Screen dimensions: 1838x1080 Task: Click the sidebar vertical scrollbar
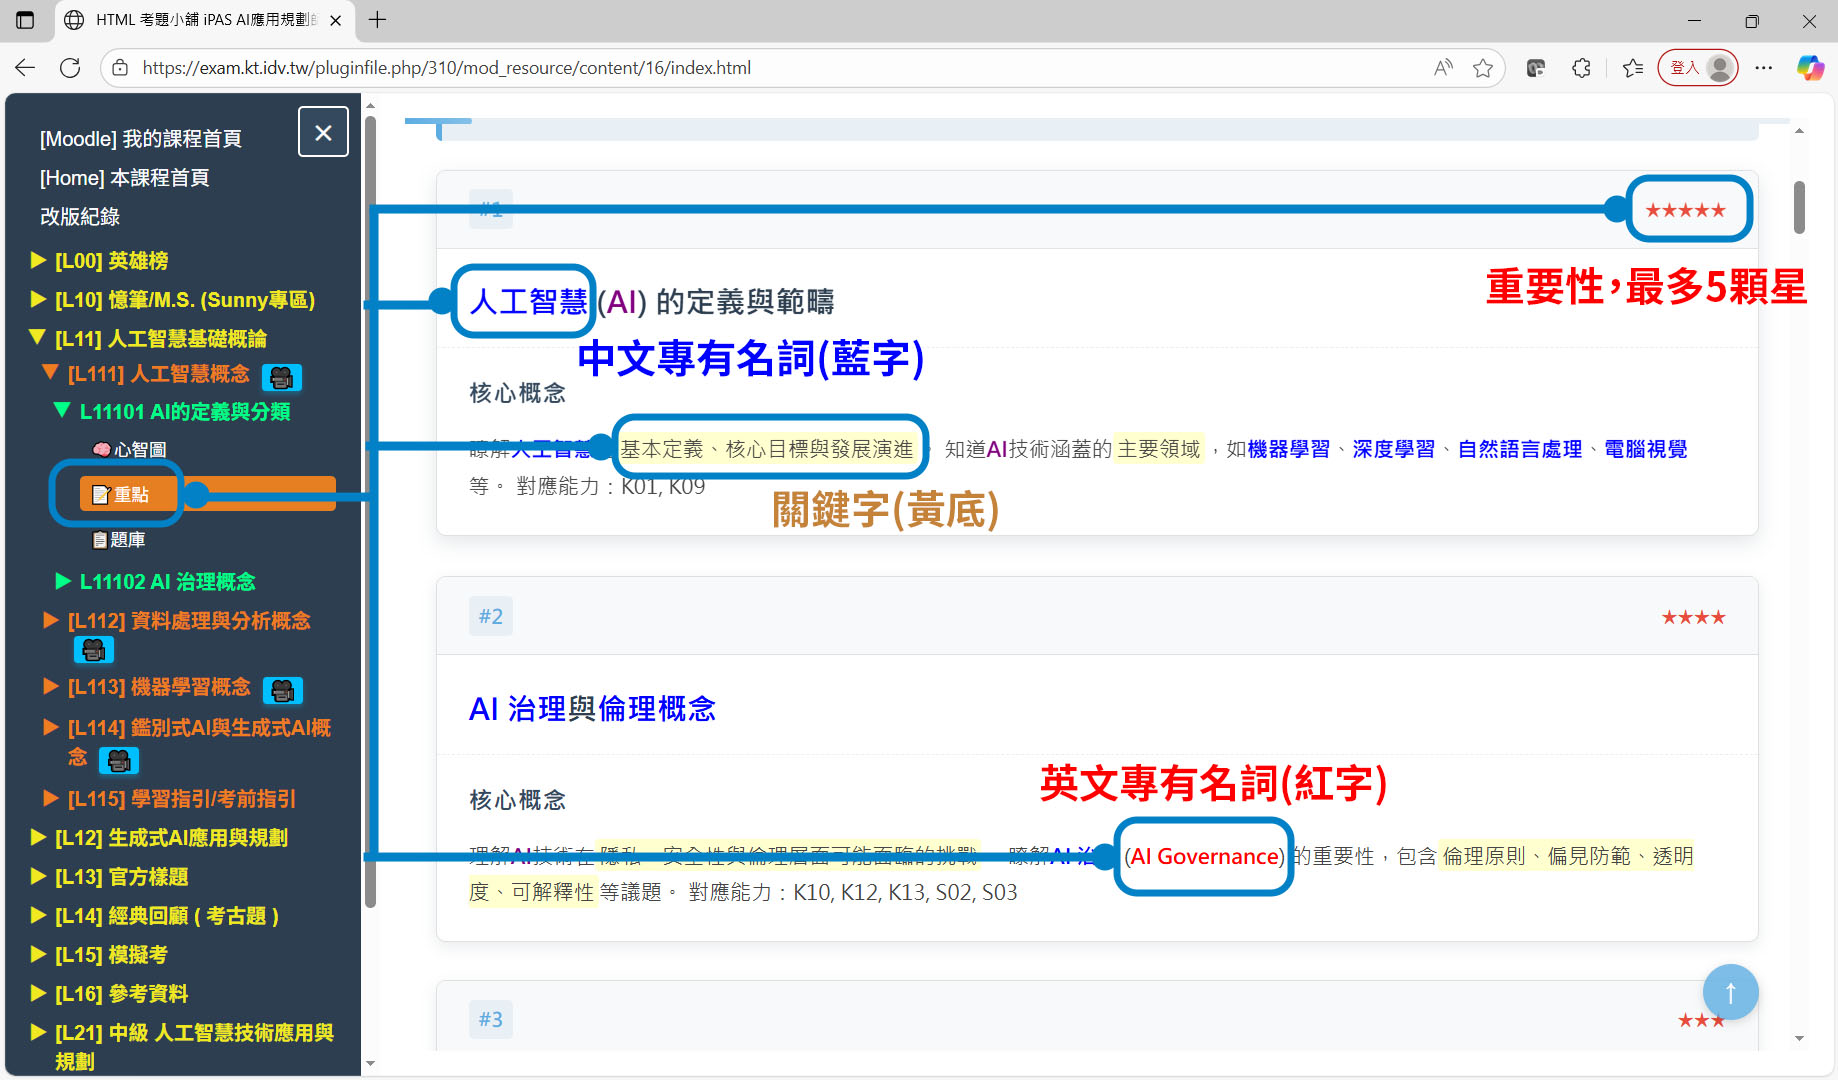pyautogui.click(x=370, y=500)
